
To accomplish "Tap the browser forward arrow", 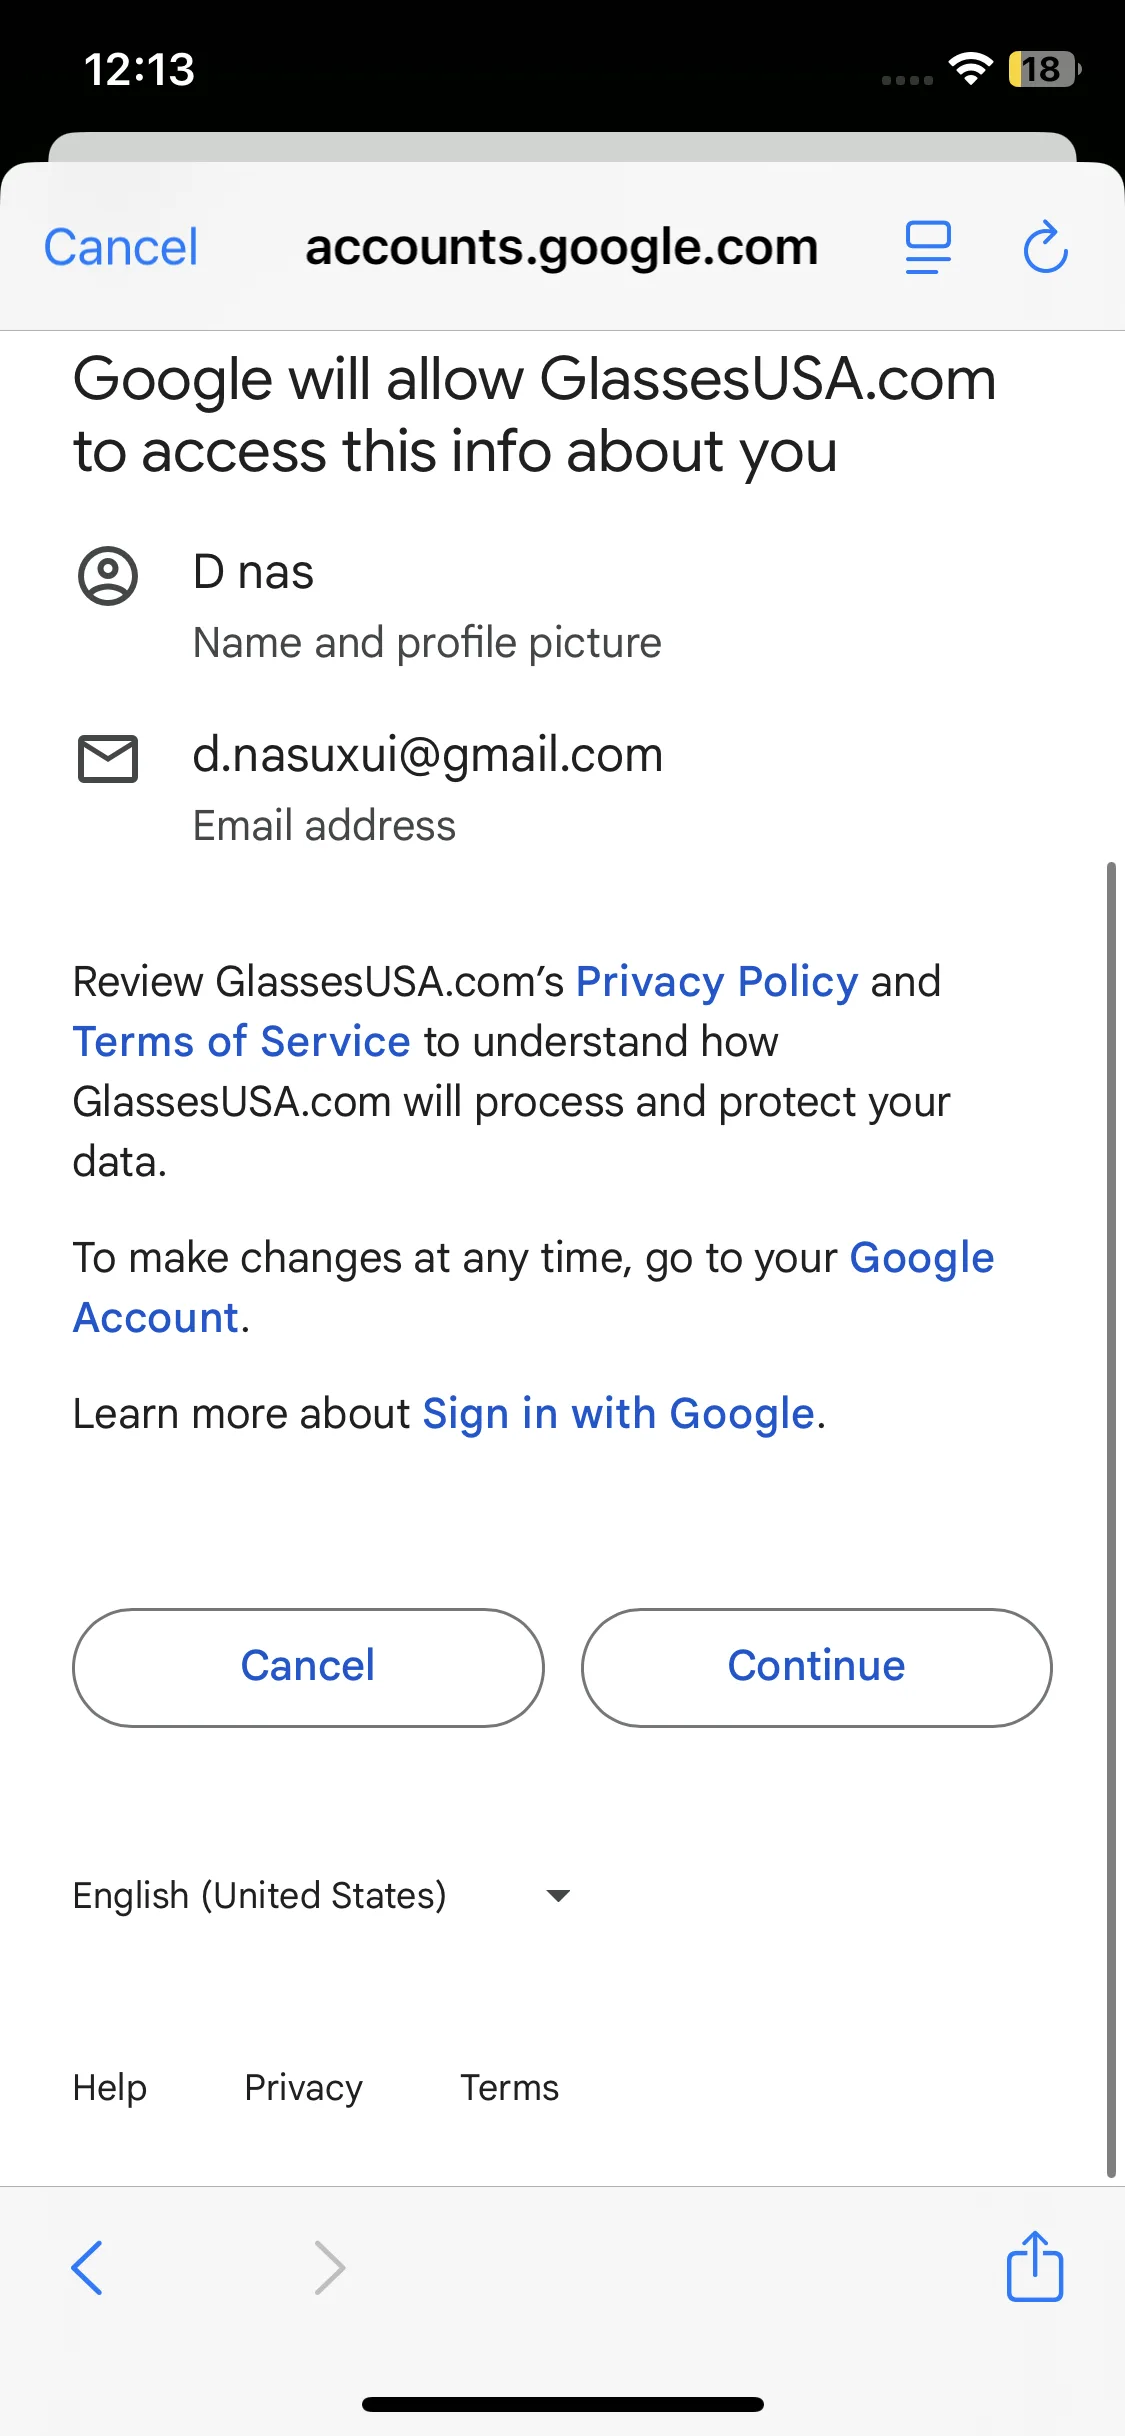I will (329, 2267).
